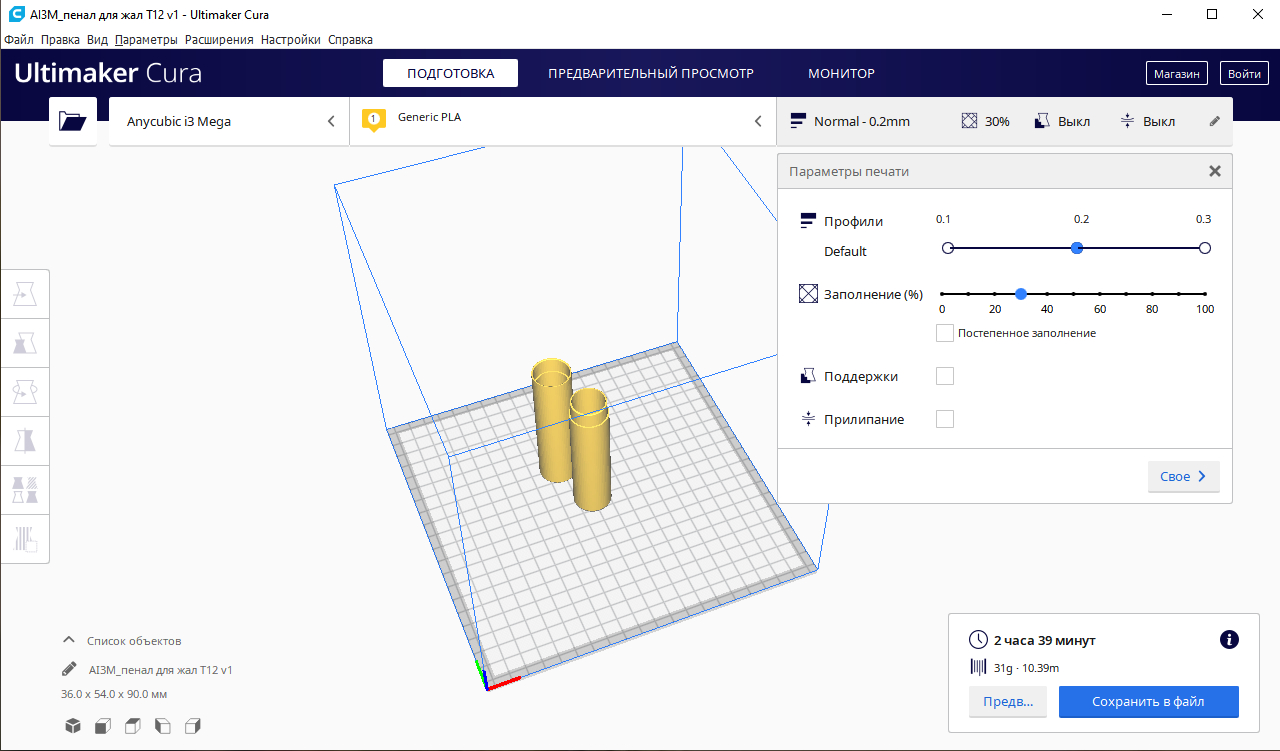Switch to 3D perspective view cube icon
Viewport: 1280px width, 751px height.
click(x=73, y=726)
